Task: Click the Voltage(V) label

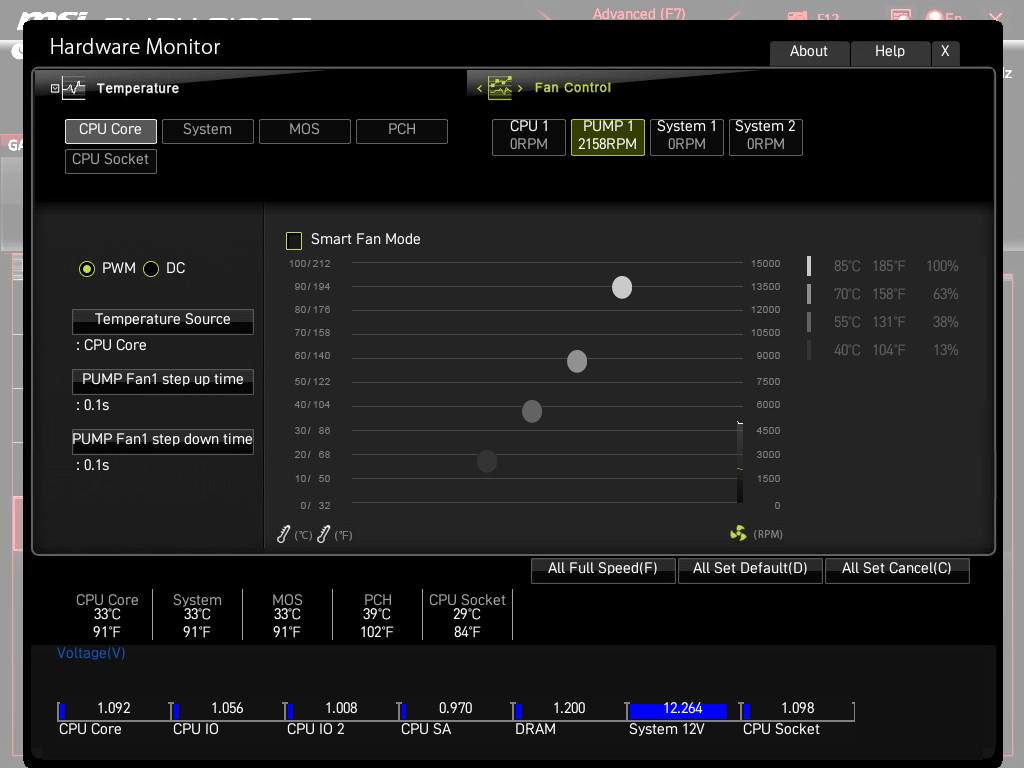Action: tap(91, 653)
